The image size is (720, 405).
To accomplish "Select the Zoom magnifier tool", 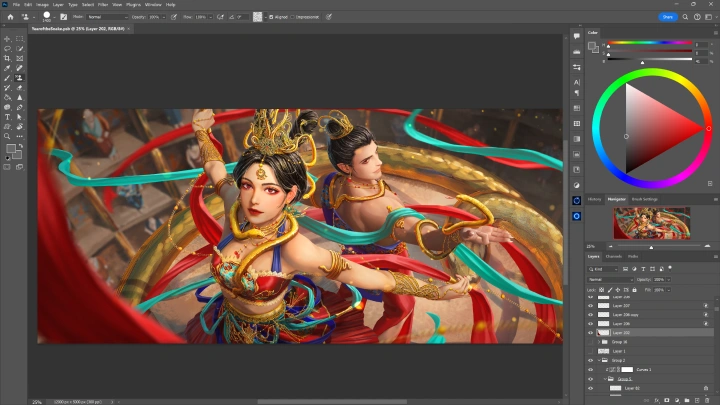I will 7,136.
